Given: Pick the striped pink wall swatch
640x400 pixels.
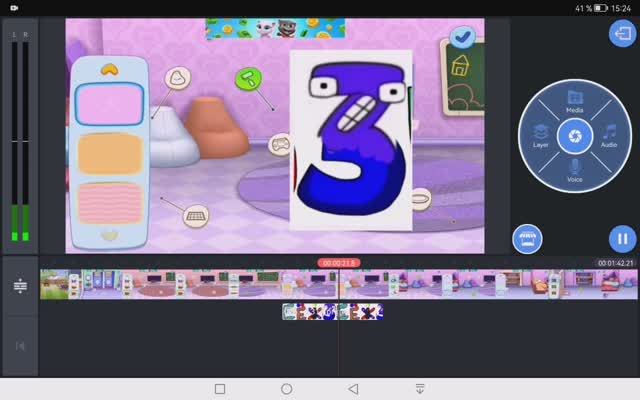Looking at the screenshot, I should pos(109,203).
